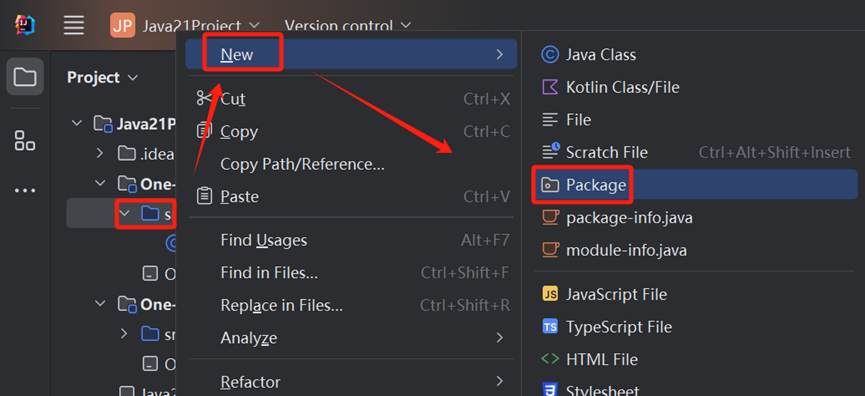Choose Copy from context menu
This screenshot has width=865, height=396.
click(351, 132)
